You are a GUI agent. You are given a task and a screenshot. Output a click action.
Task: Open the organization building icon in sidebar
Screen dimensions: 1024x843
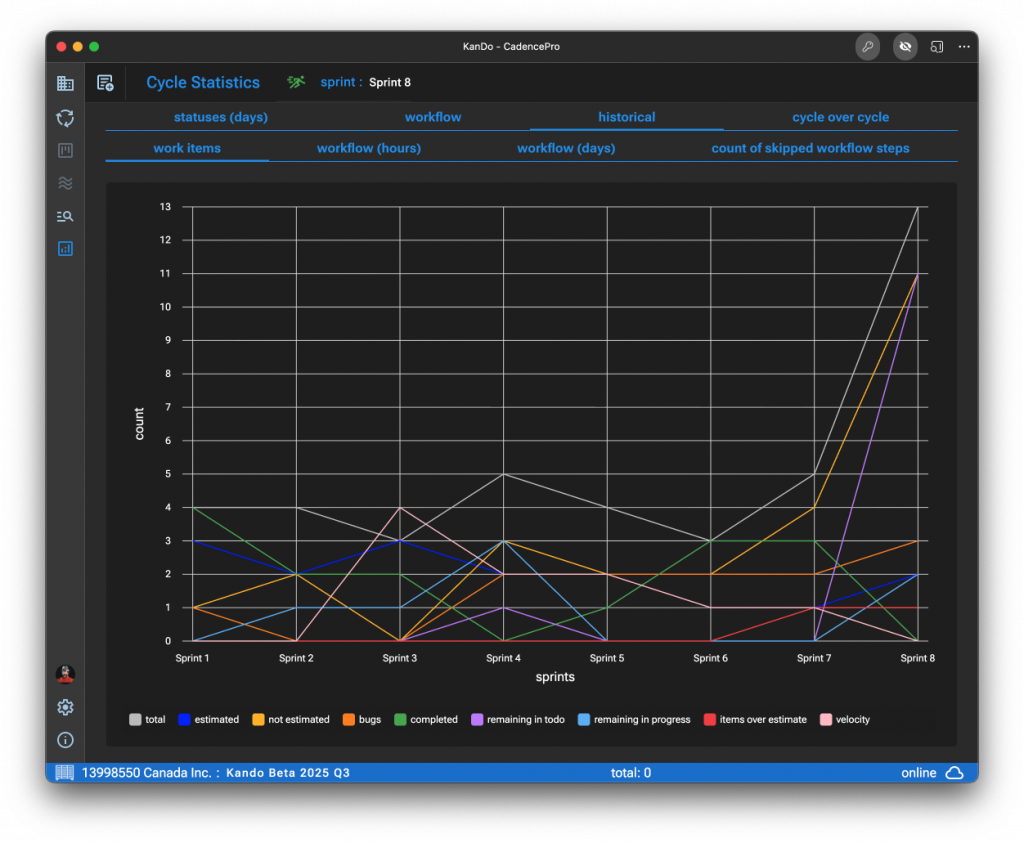click(x=65, y=83)
